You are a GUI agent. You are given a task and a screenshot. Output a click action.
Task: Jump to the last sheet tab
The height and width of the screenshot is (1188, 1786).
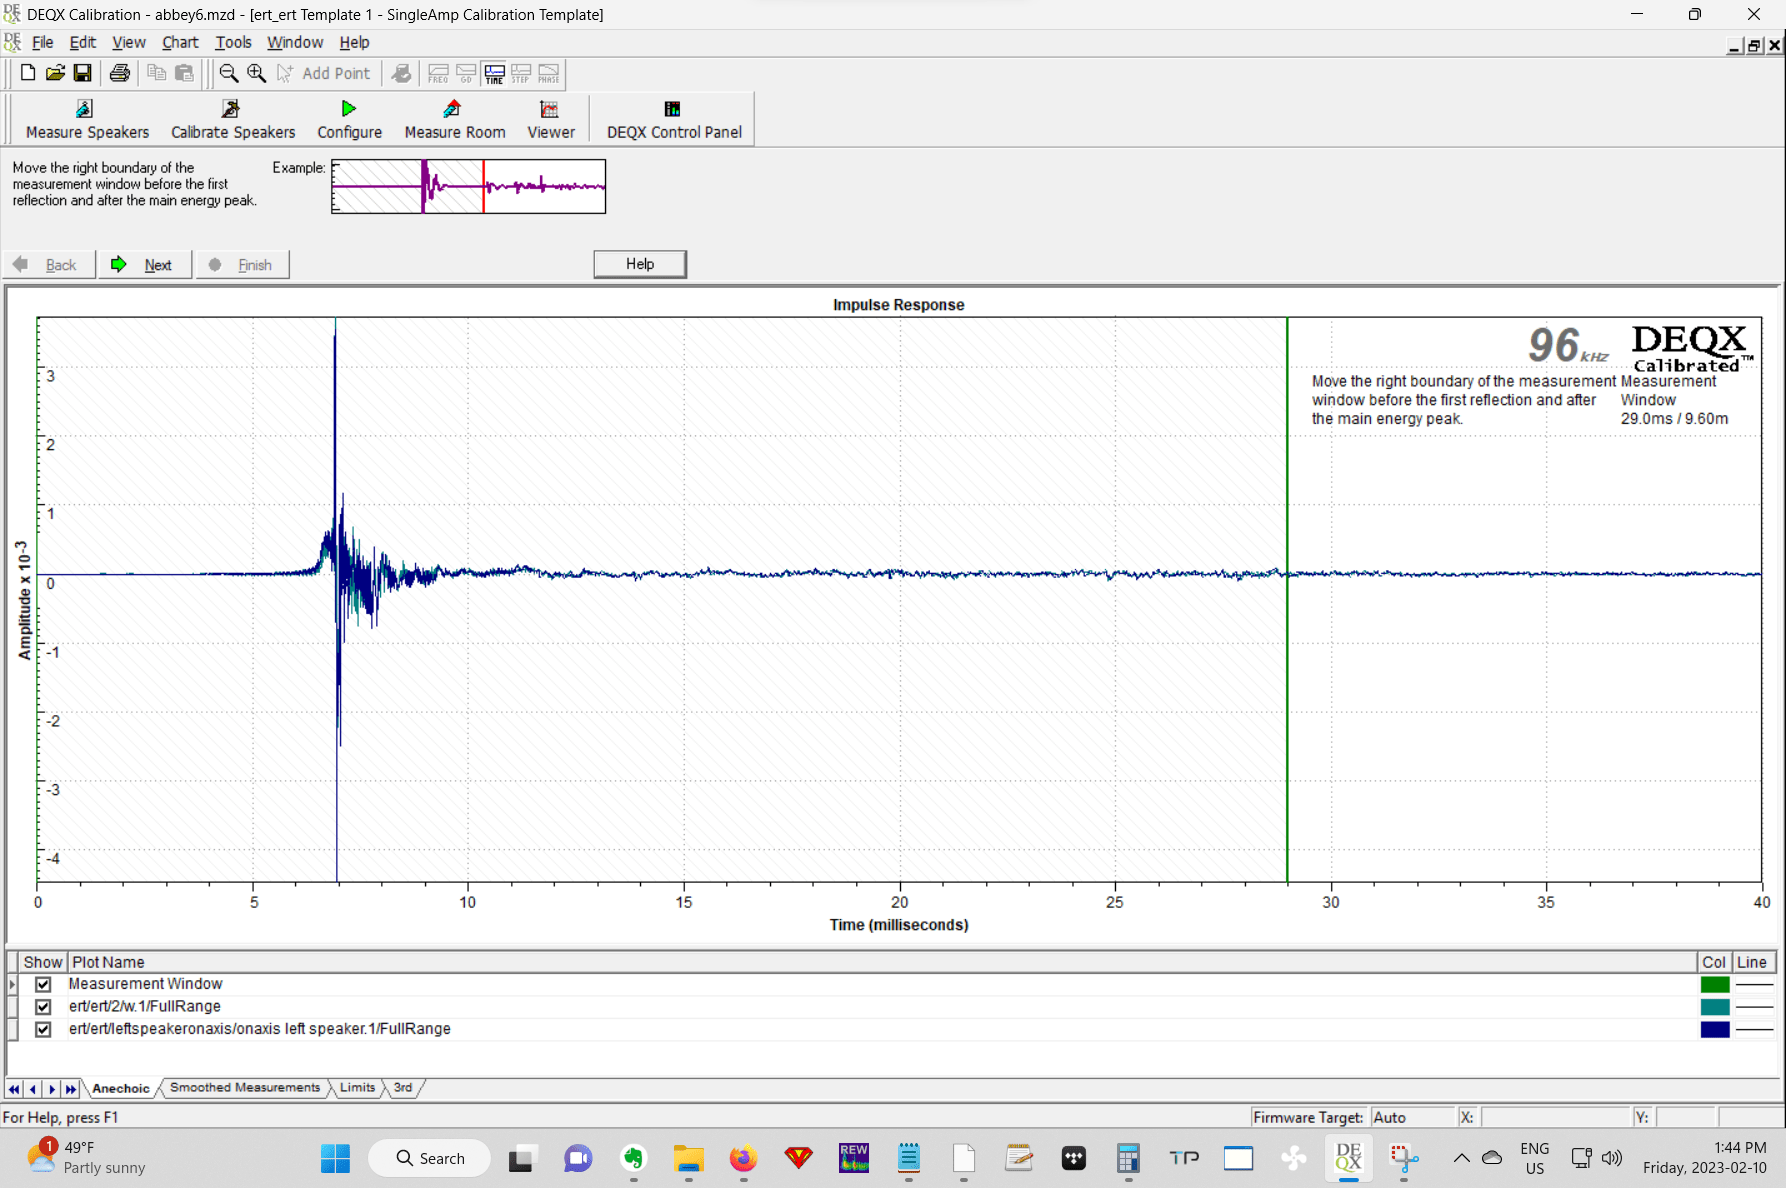coord(71,1089)
